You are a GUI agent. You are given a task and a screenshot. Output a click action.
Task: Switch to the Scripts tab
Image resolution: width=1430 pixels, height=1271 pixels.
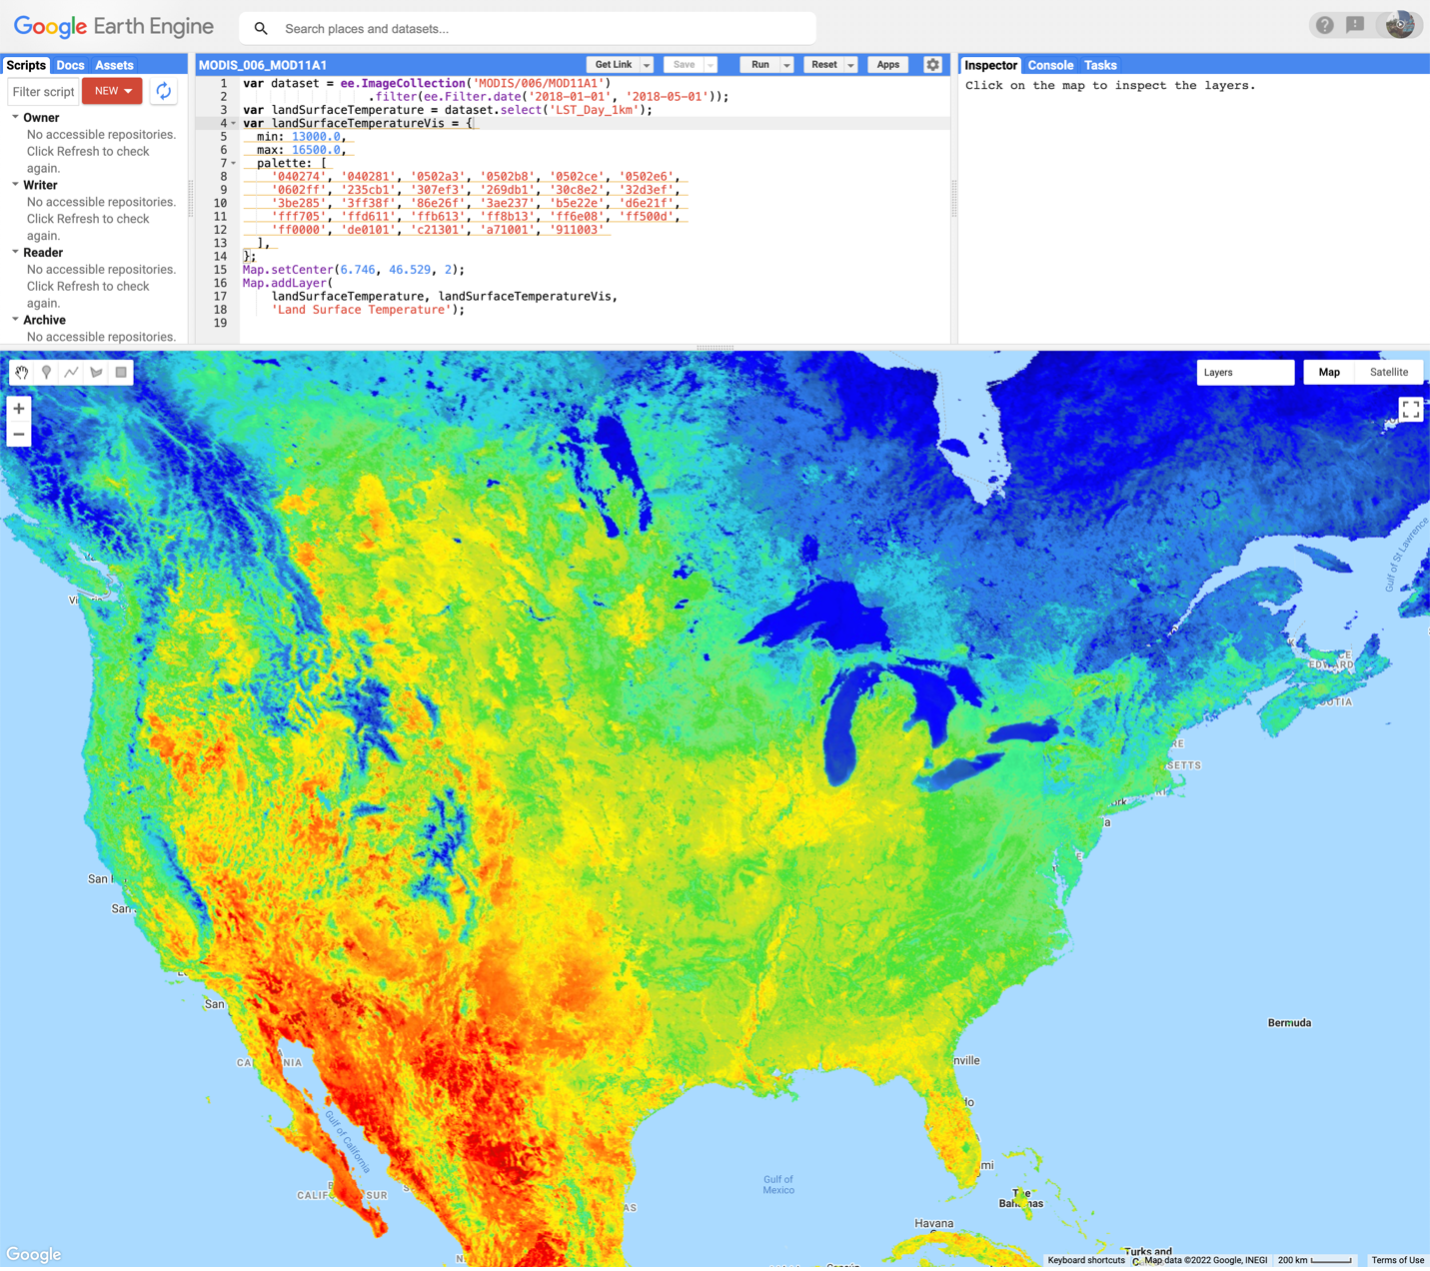point(26,65)
